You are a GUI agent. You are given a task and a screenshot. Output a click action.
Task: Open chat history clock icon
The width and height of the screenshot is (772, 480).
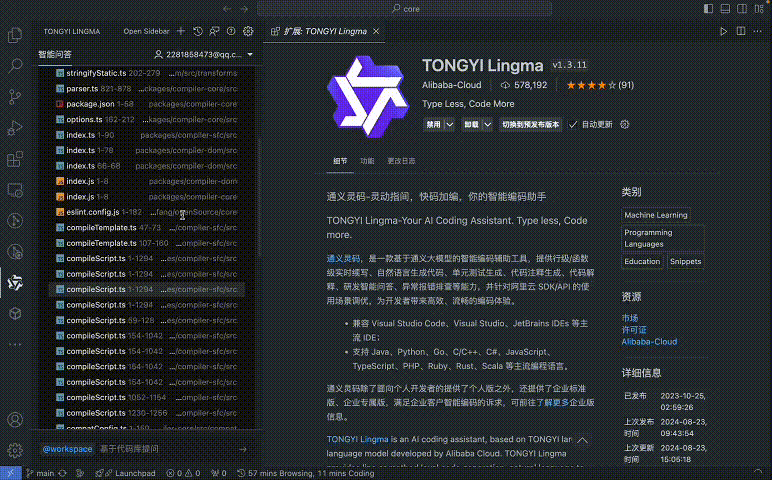coord(198,31)
